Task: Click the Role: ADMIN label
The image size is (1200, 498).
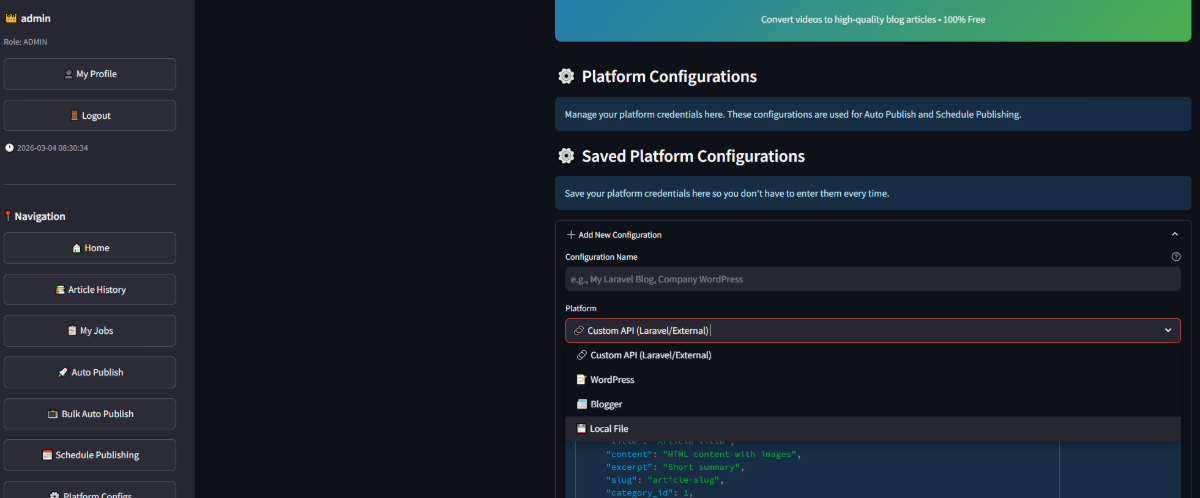Action: [26, 42]
